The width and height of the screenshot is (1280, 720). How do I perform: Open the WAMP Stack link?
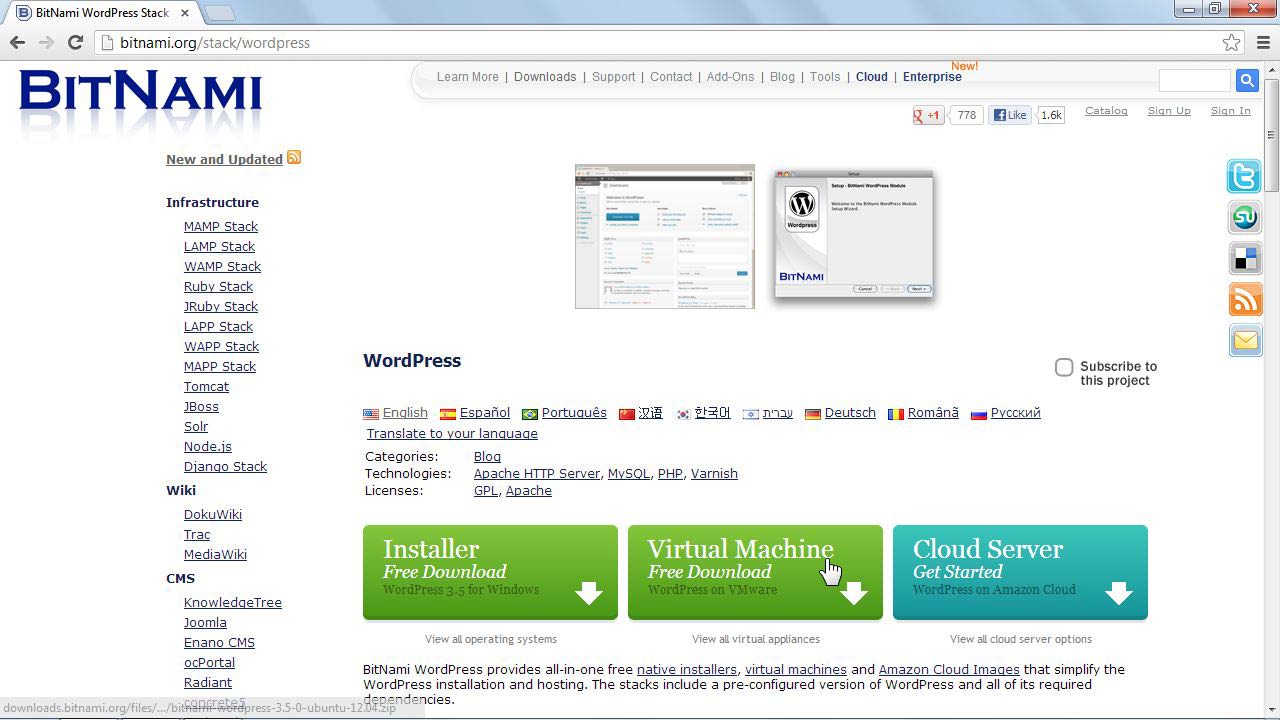[x=222, y=266]
